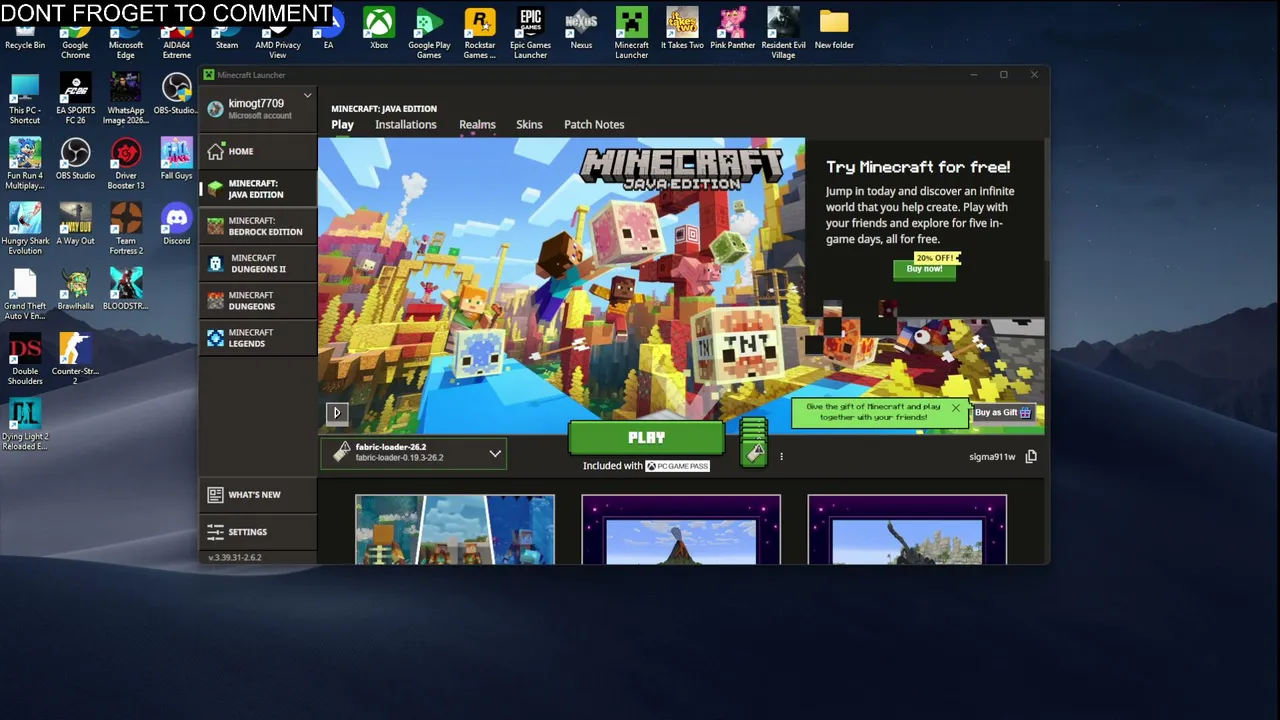
Task: Select the Fall Guys desktop shortcut
Action: coord(176,159)
